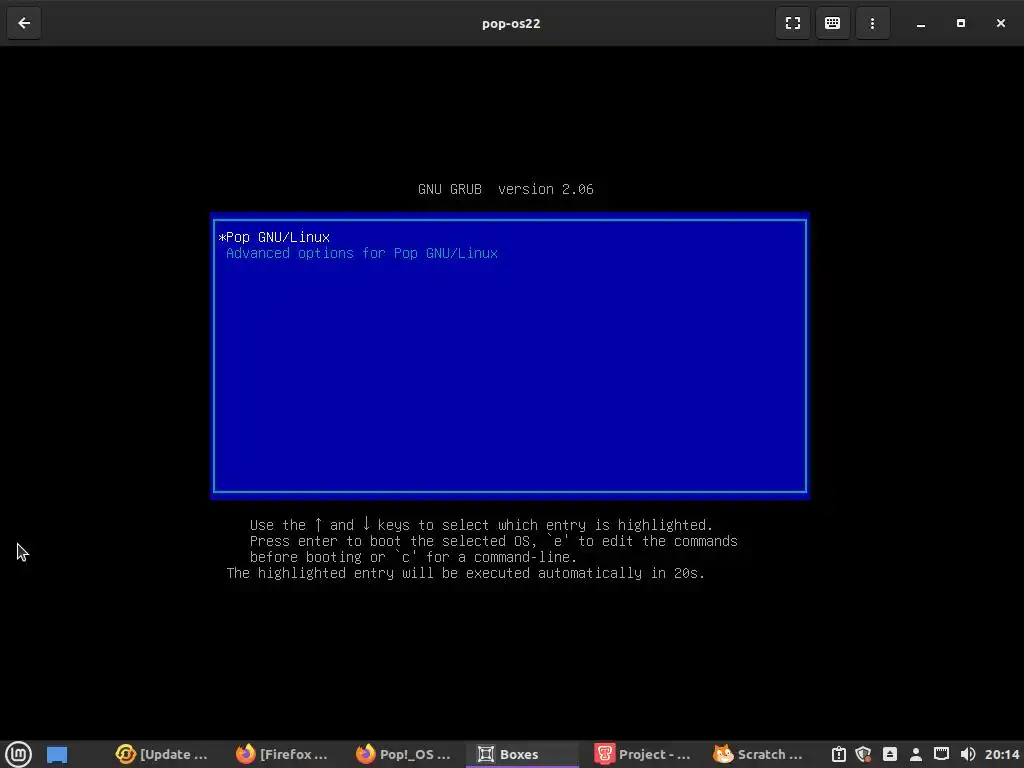Open the Linux Mint start menu
The image size is (1024, 768).
(x=18, y=754)
